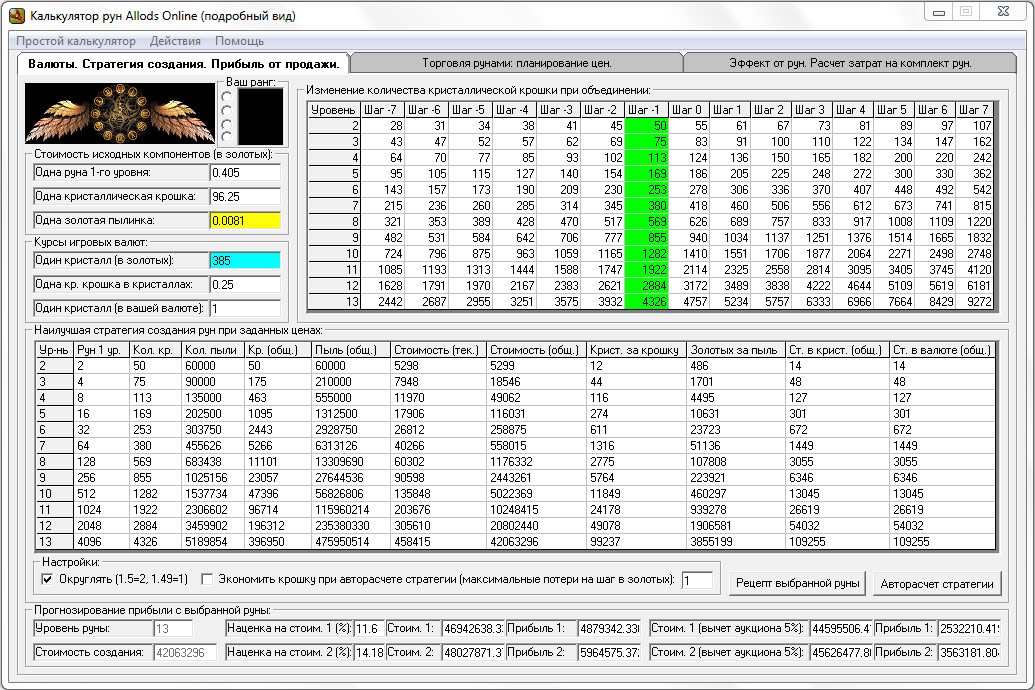Open the 'Простой калькулятор' menu
Image resolution: width=1035 pixels, height=690 pixels.
pyautogui.click(x=76, y=41)
